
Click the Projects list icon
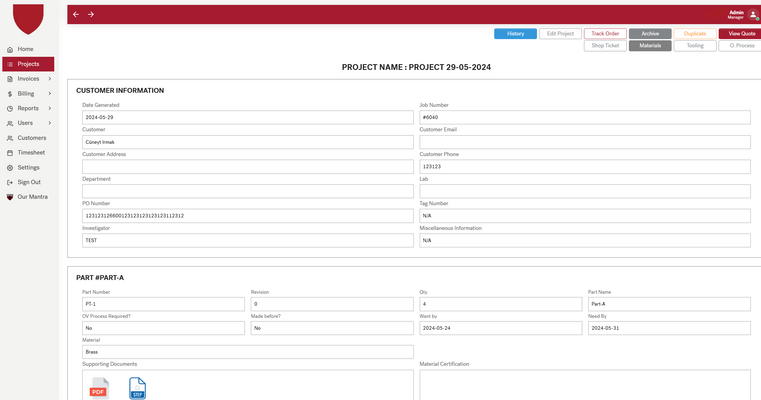(10, 64)
